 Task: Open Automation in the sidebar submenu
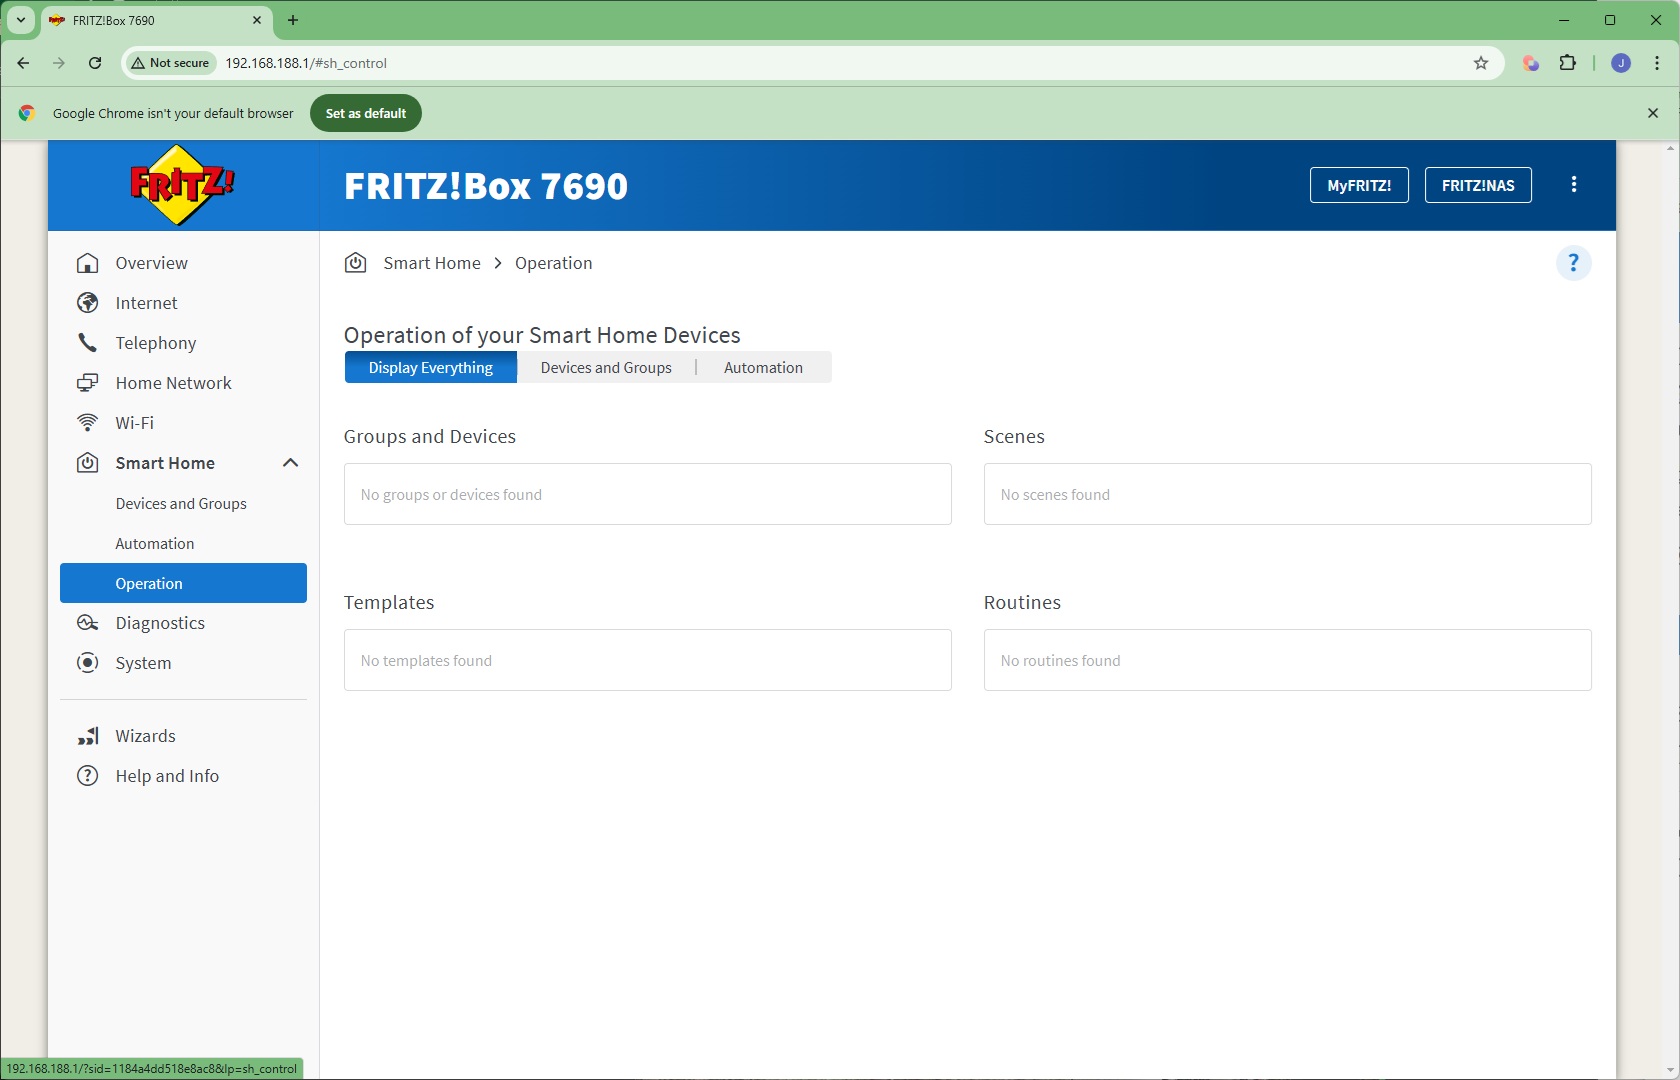pyautogui.click(x=155, y=544)
